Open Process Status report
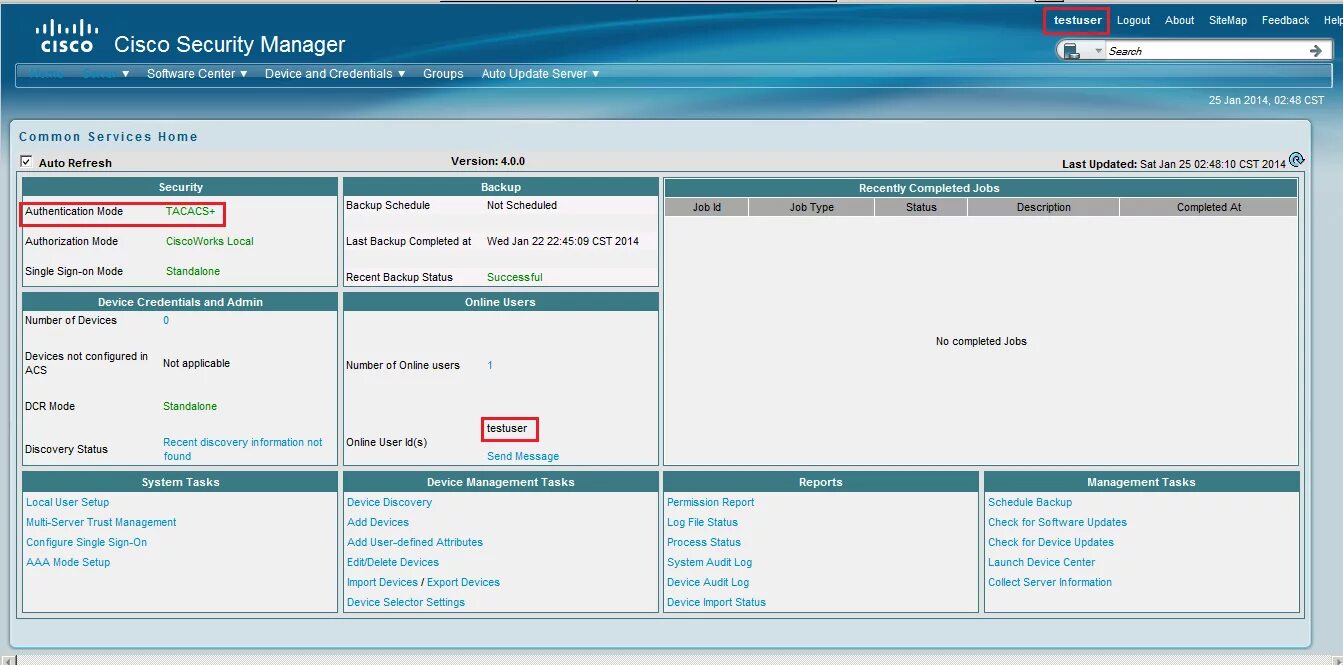Image resolution: width=1343 pixels, height=665 pixels. tap(704, 542)
